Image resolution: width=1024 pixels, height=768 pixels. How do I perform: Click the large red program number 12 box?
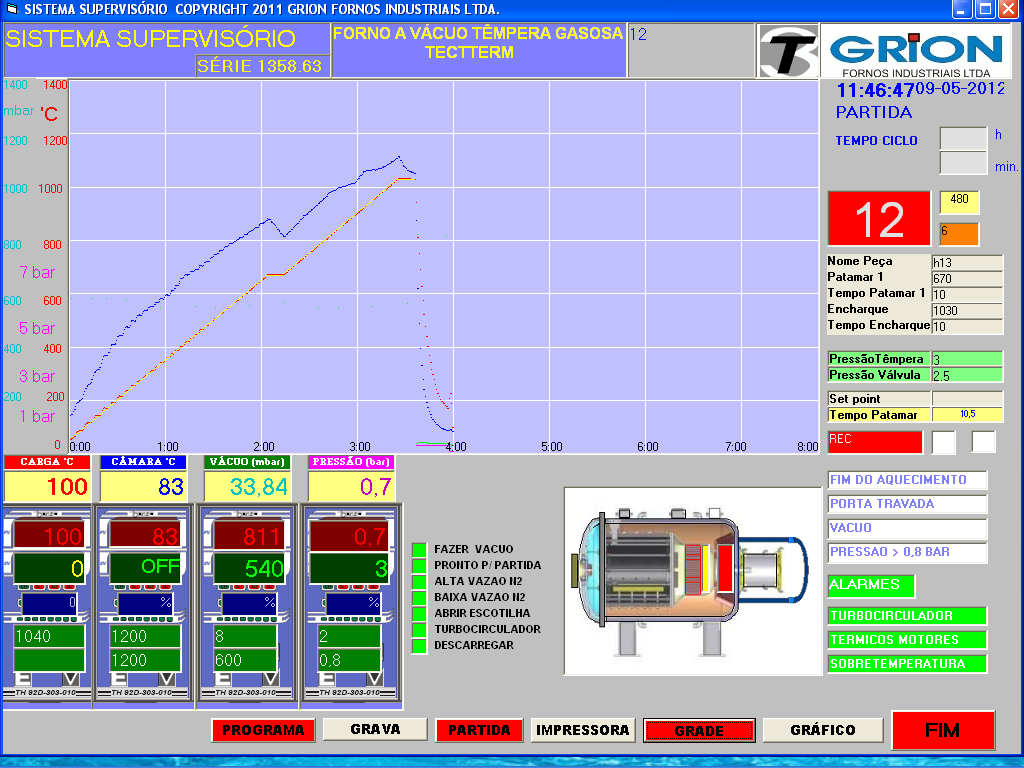pos(879,219)
